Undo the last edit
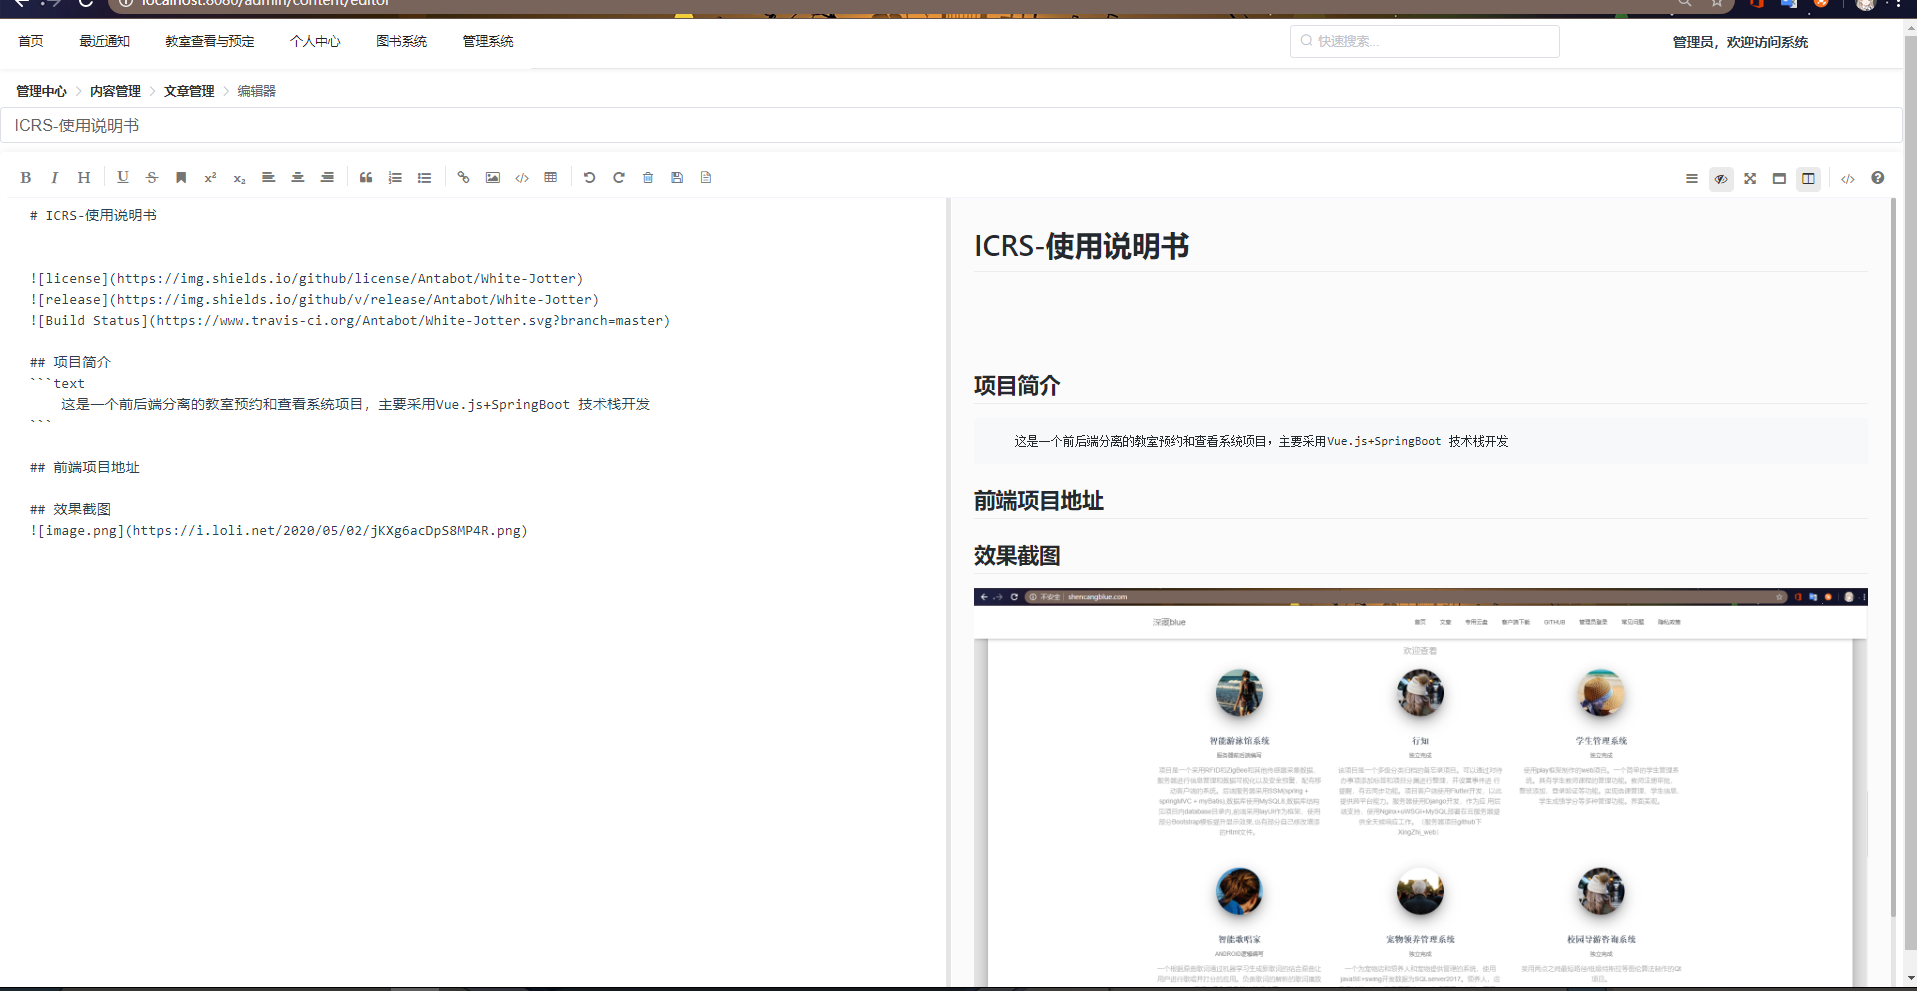The image size is (1917, 991). (589, 178)
